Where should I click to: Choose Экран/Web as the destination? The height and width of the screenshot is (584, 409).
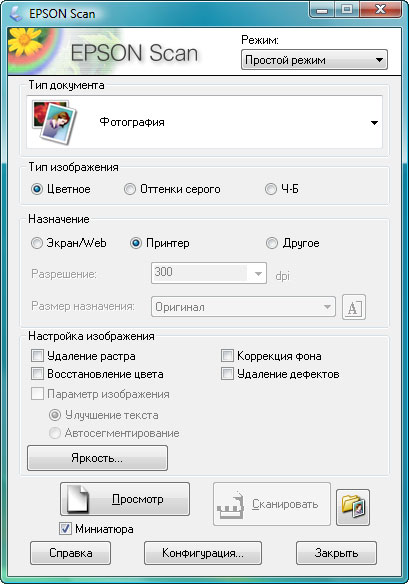tap(37, 243)
